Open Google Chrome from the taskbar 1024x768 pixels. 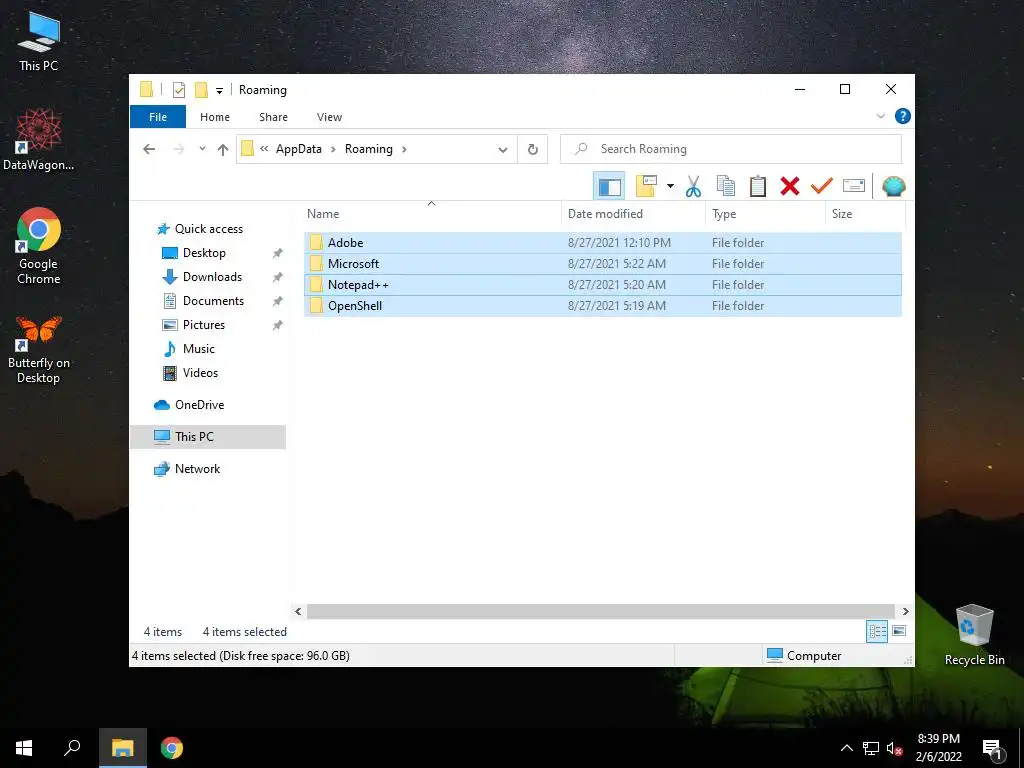[x=172, y=748]
